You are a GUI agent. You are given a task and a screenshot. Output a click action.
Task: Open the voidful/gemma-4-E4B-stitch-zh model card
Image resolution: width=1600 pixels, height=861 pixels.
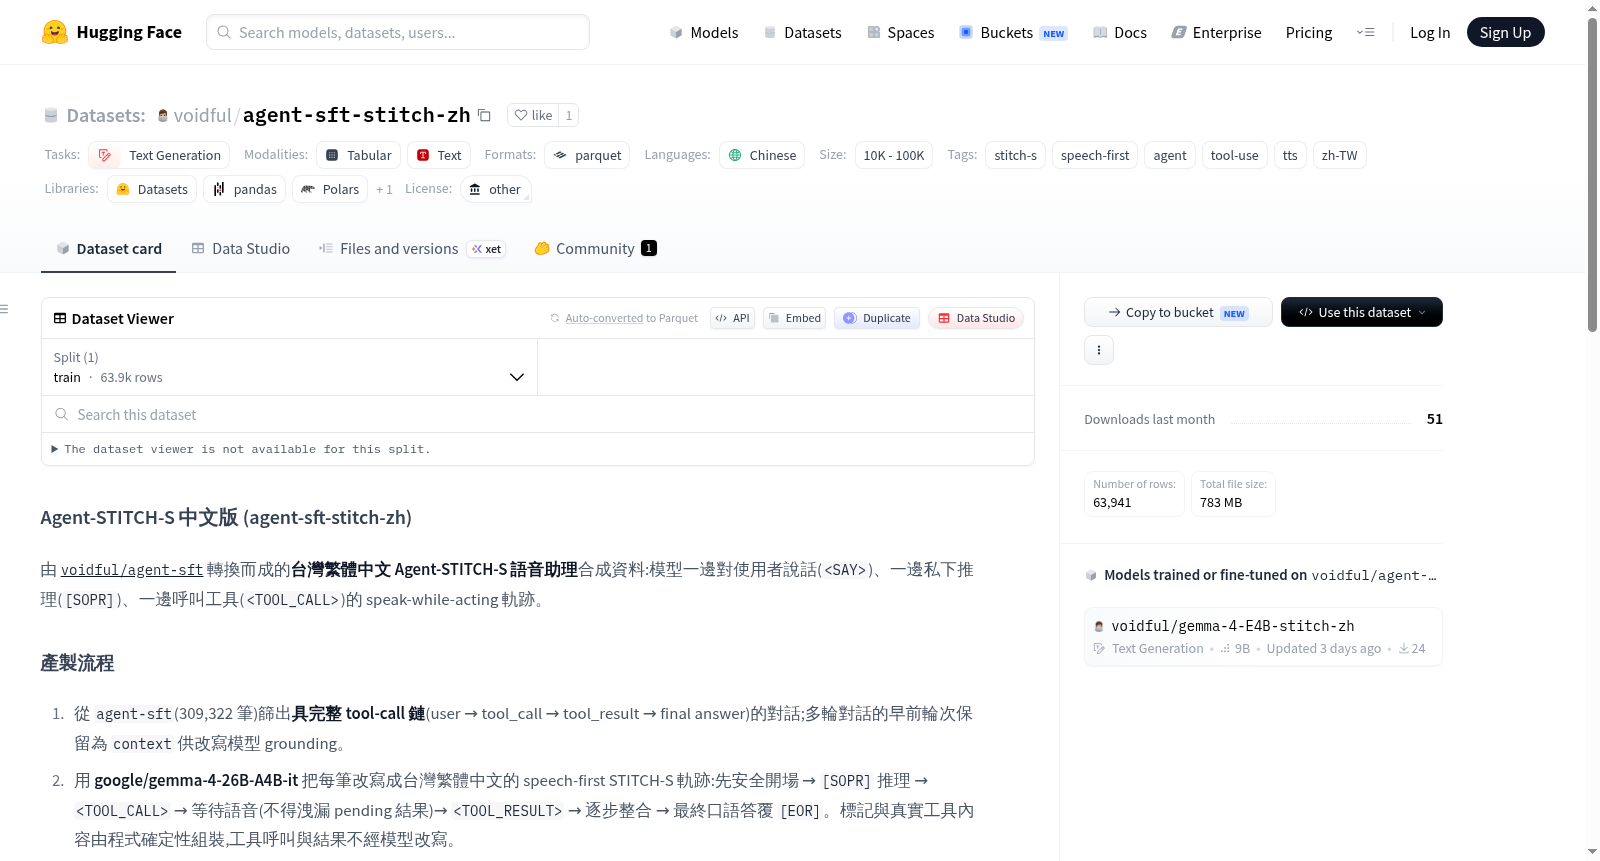point(1263,637)
